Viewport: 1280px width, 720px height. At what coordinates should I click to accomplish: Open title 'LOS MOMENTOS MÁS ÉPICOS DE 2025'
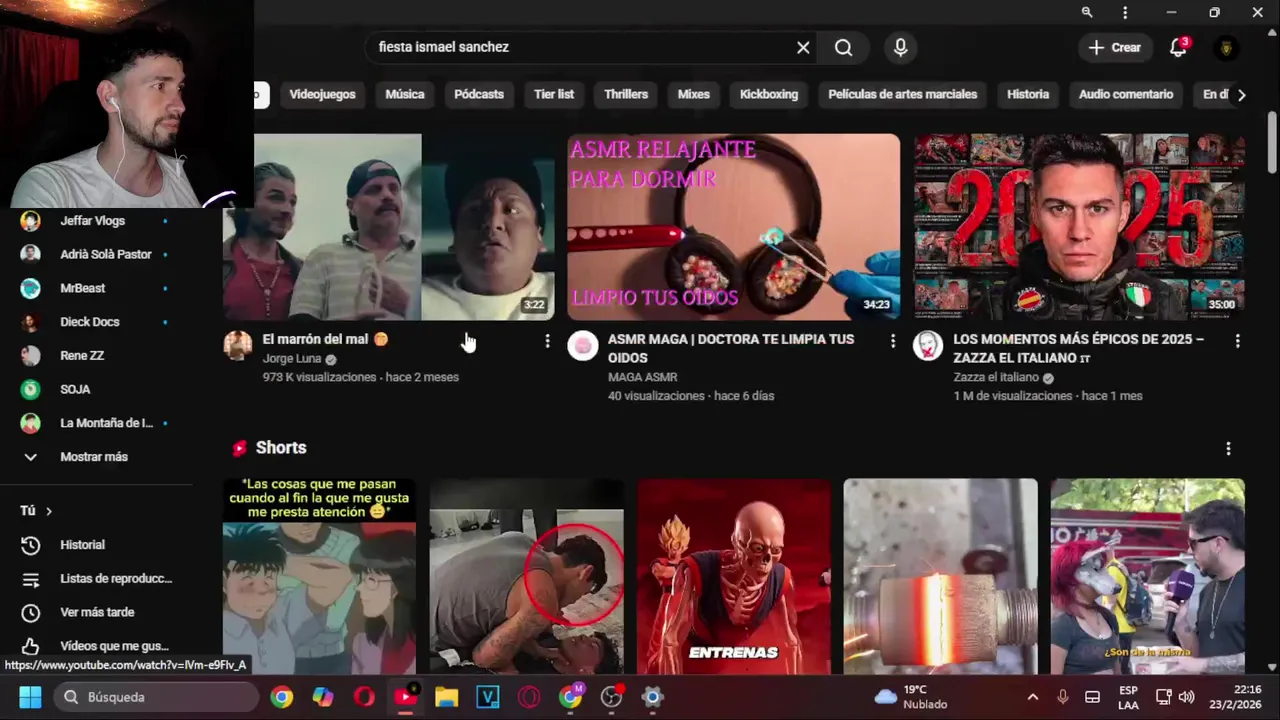click(1079, 348)
